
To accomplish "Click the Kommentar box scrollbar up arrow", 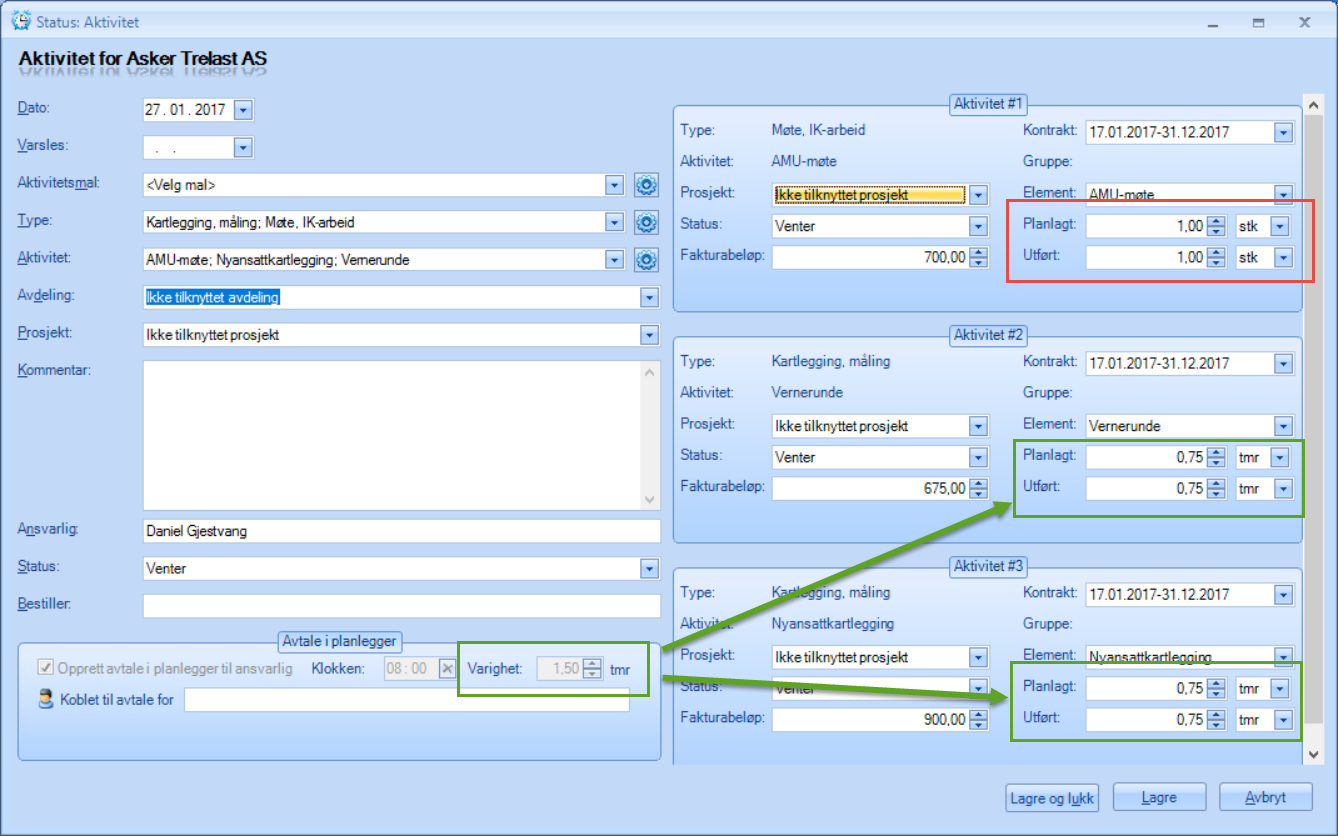I will pyautogui.click(x=650, y=373).
